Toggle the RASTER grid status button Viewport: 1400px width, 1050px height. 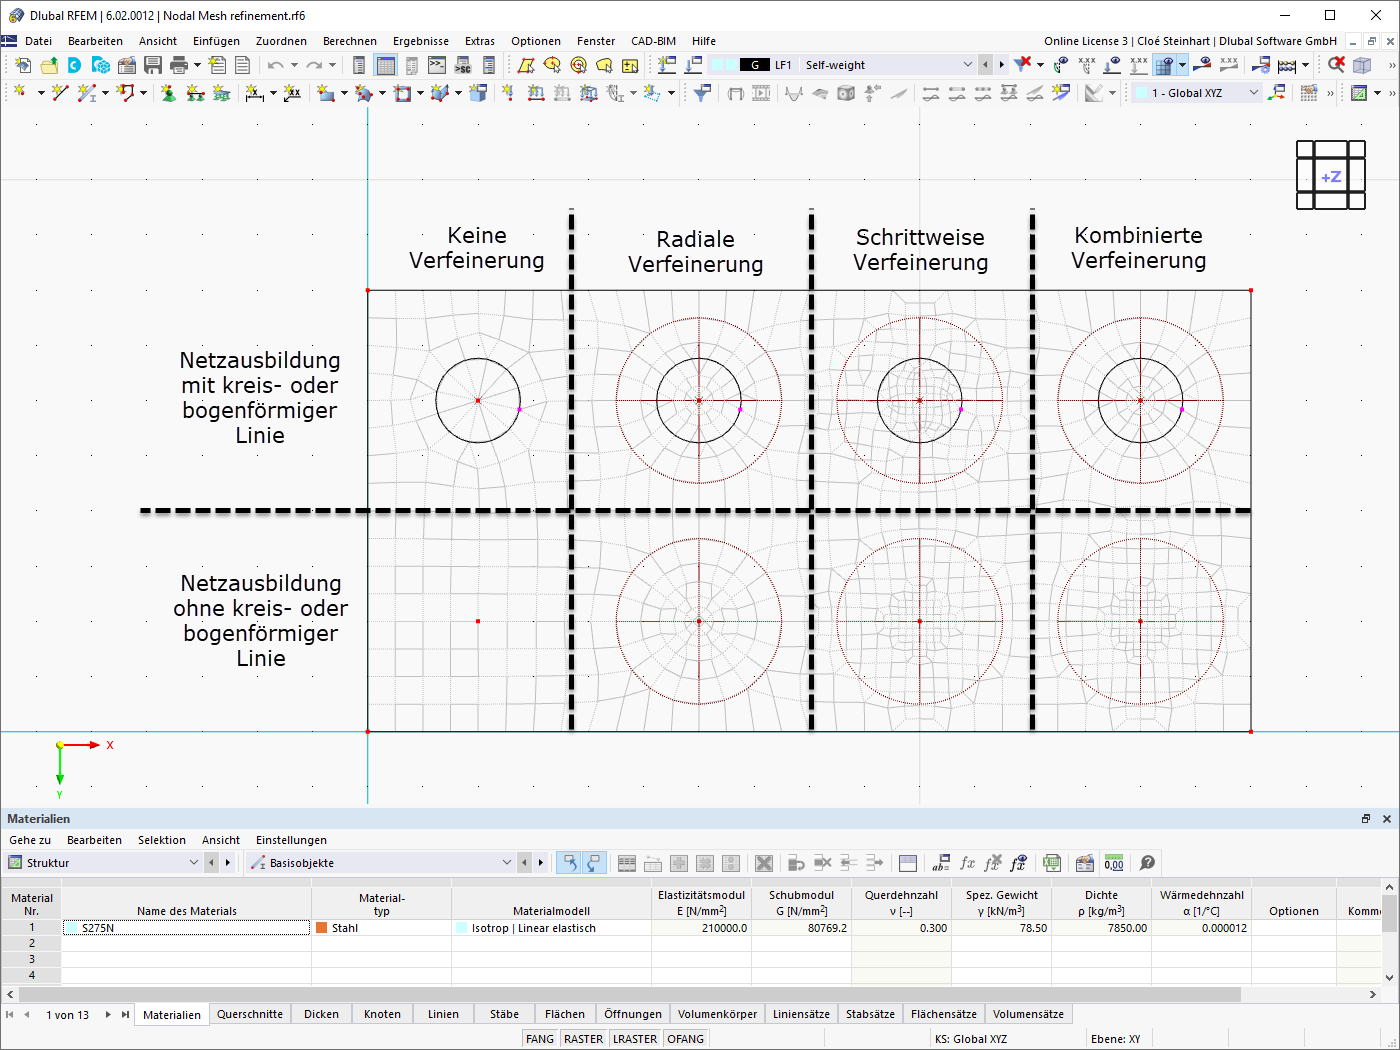tap(583, 1039)
